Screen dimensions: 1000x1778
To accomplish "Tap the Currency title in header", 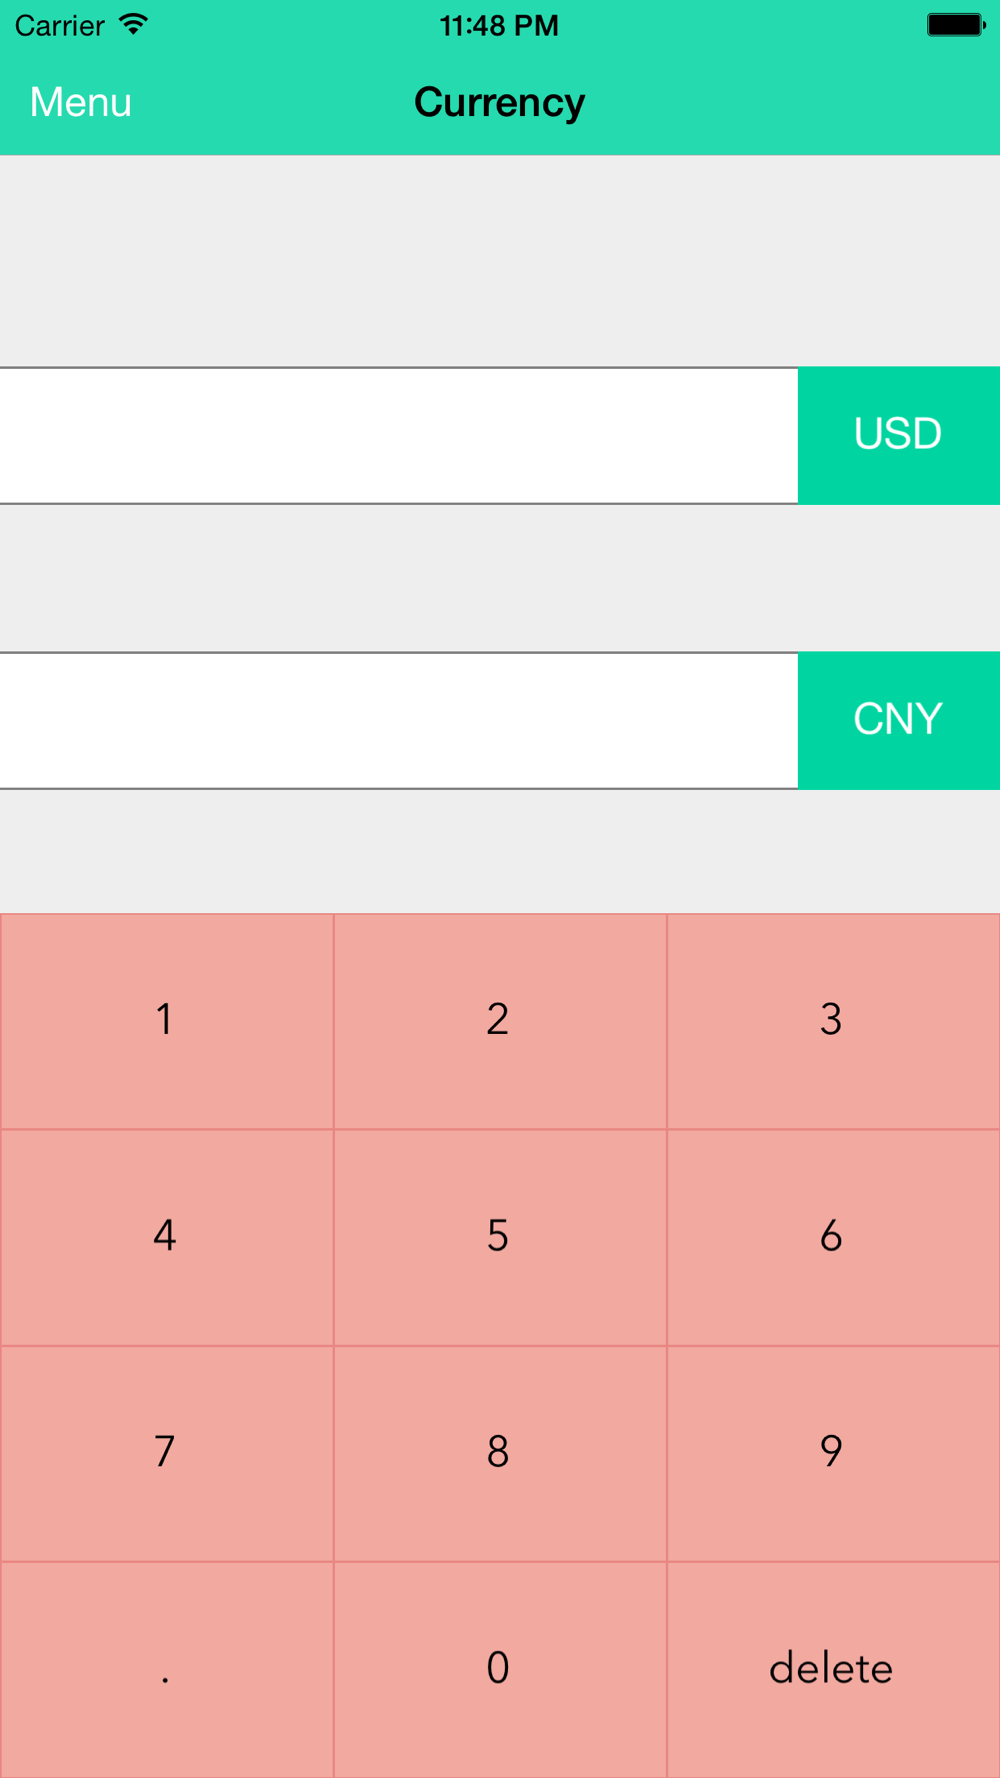I will [x=499, y=102].
